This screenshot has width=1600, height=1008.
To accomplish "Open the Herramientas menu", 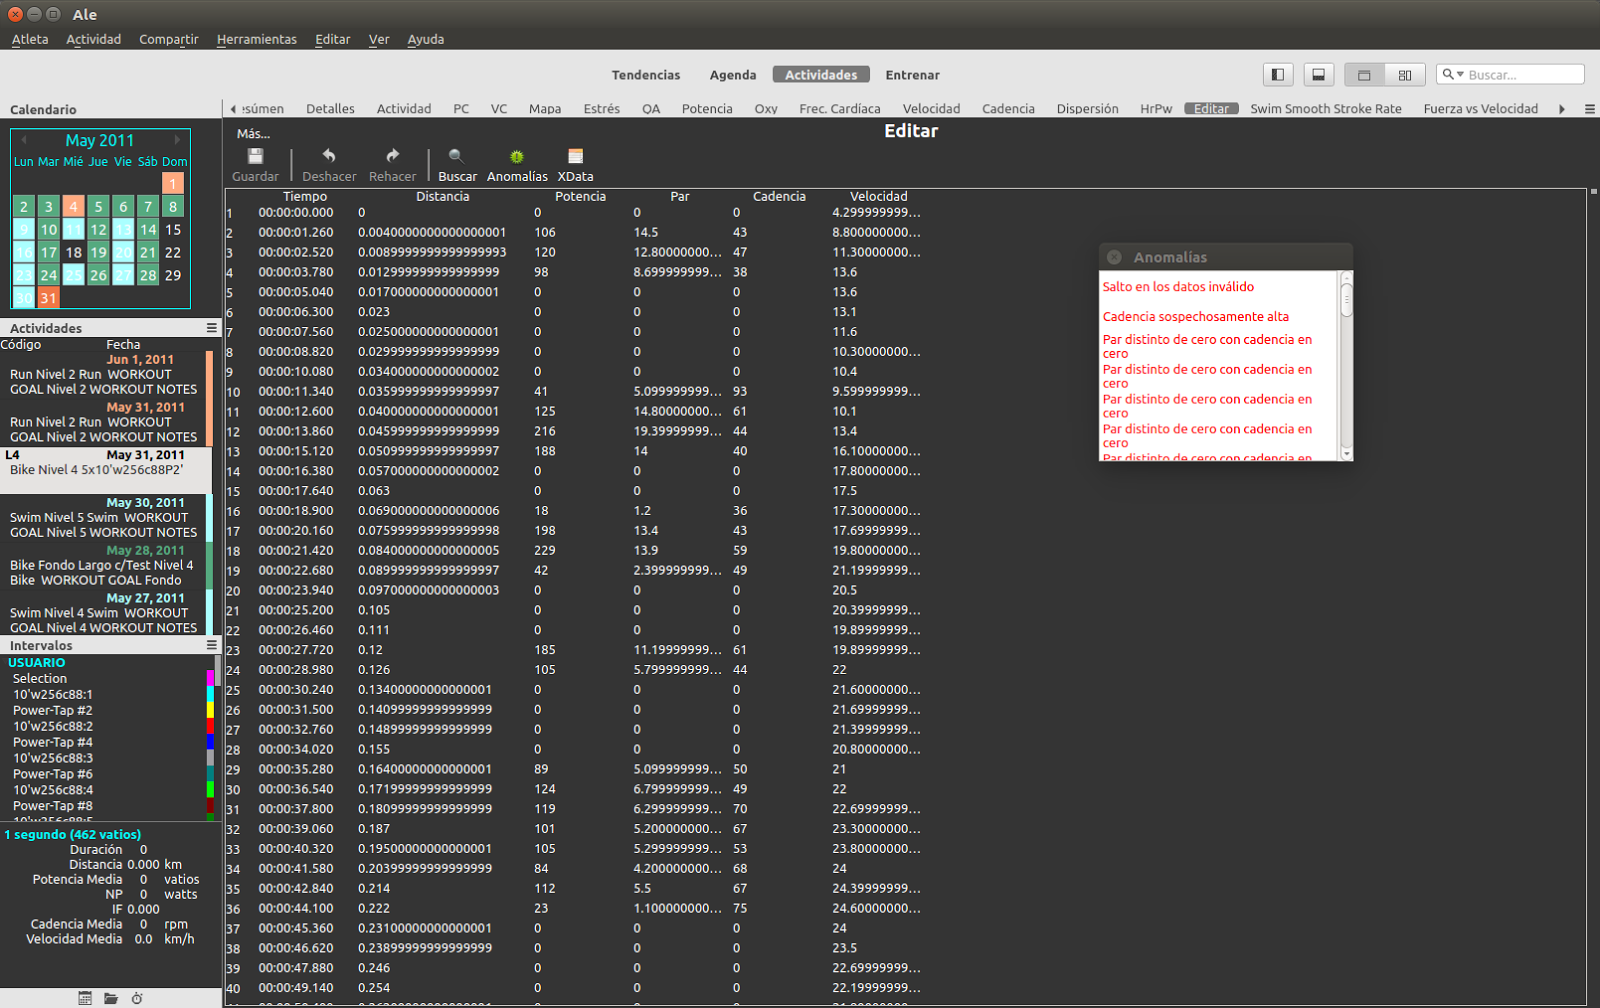I will [x=257, y=39].
